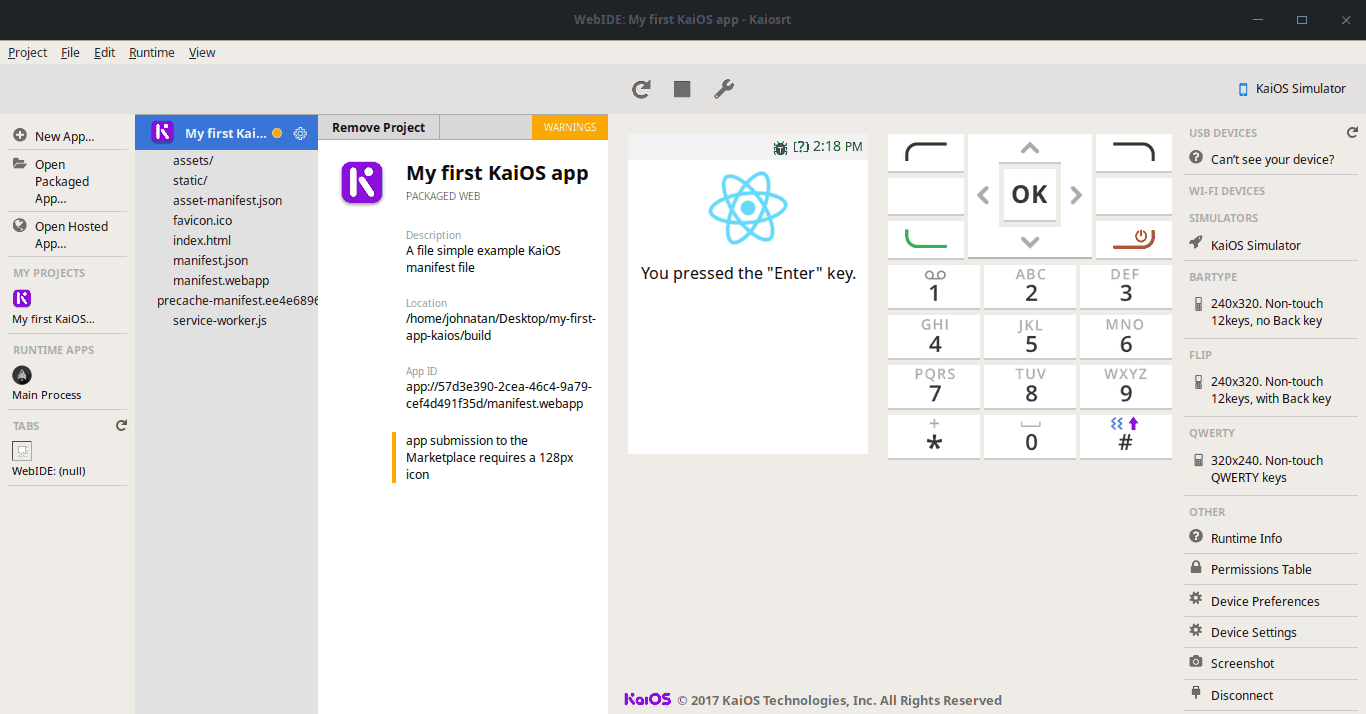This screenshot has height=714, width=1366.
Task: Click the reload app toolbar icon
Action: pyautogui.click(x=642, y=89)
